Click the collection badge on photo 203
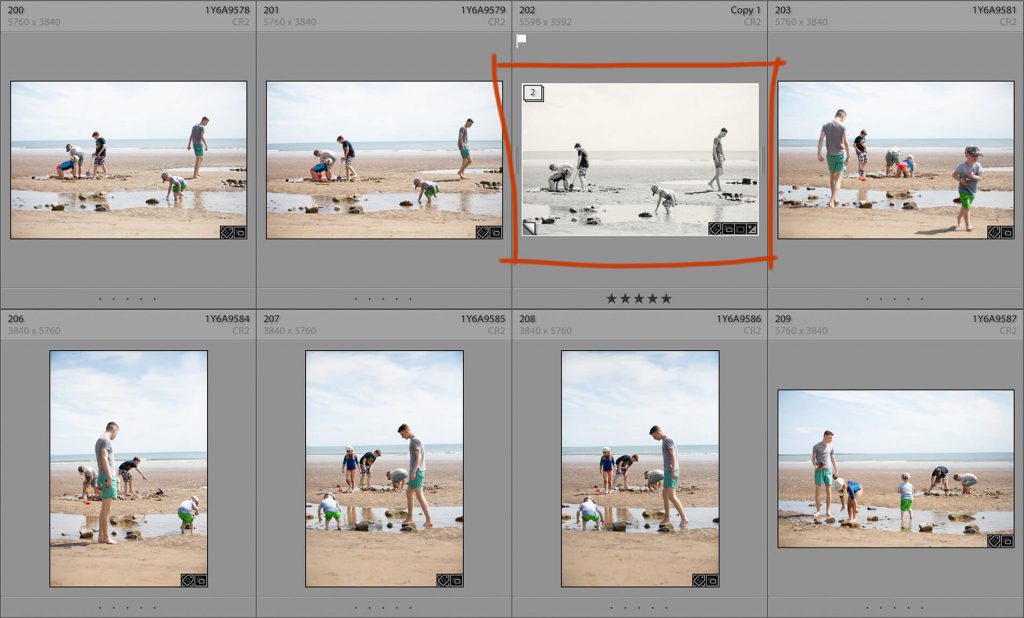This screenshot has height=618, width=1024. 1007,232
